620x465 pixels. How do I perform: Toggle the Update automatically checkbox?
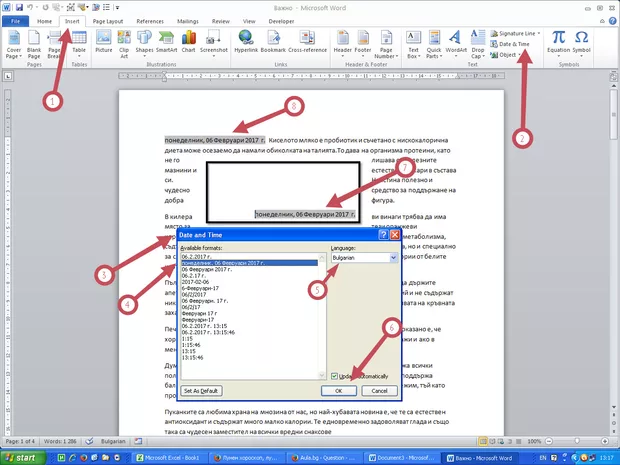click(x=335, y=376)
